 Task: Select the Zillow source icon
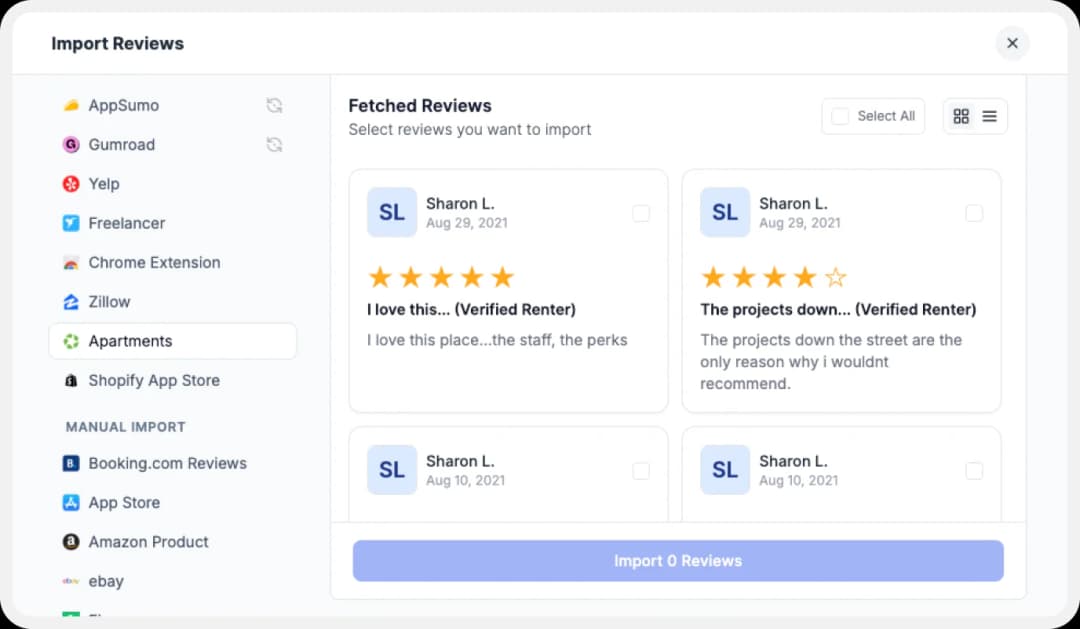70,301
